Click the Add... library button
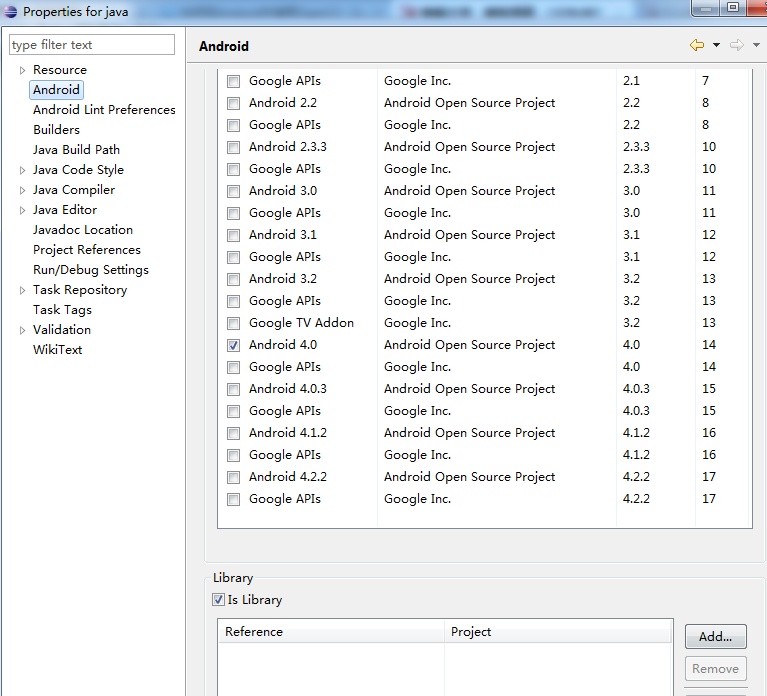 (716, 636)
